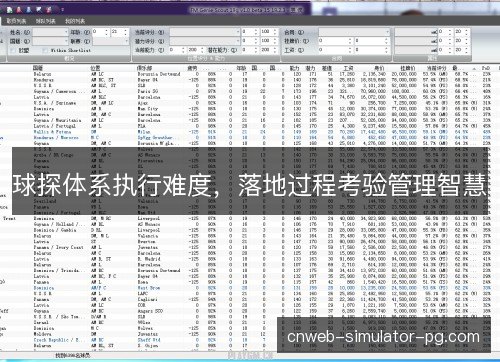Click the 工资 minimum value field
Screen dimensions: 500x362
[x=335, y=50]
